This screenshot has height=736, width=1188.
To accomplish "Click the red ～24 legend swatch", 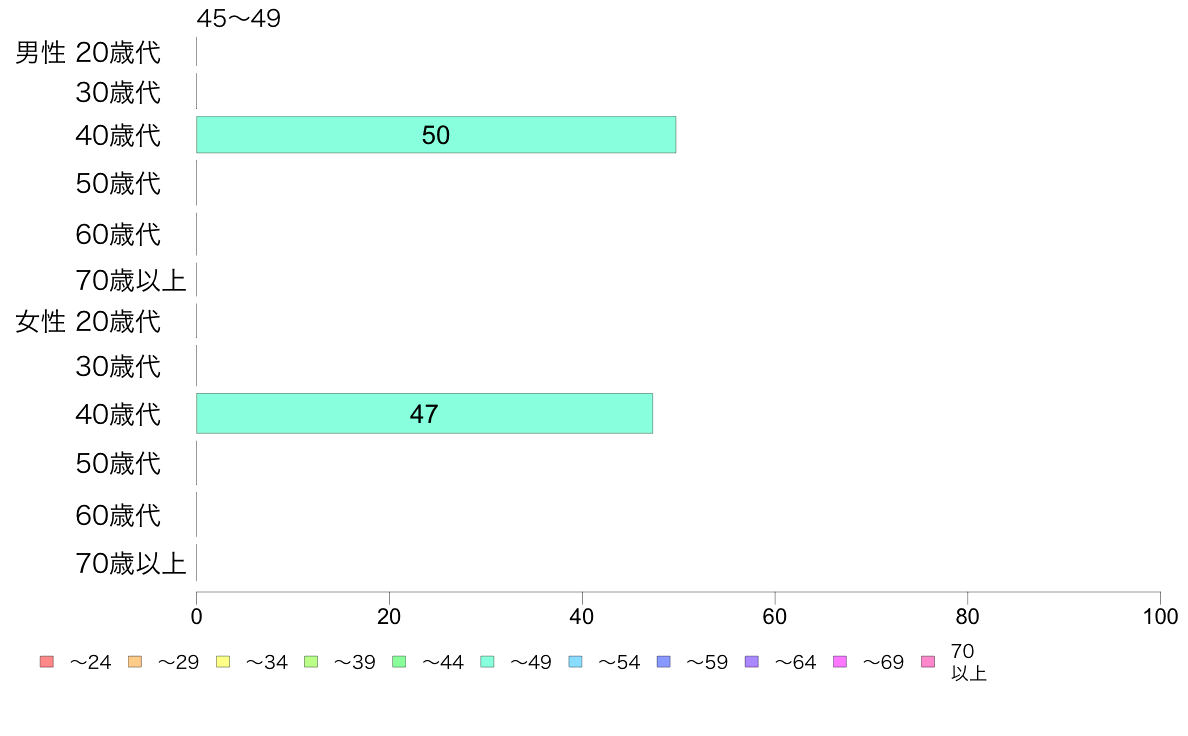I will [x=46, y=662].
